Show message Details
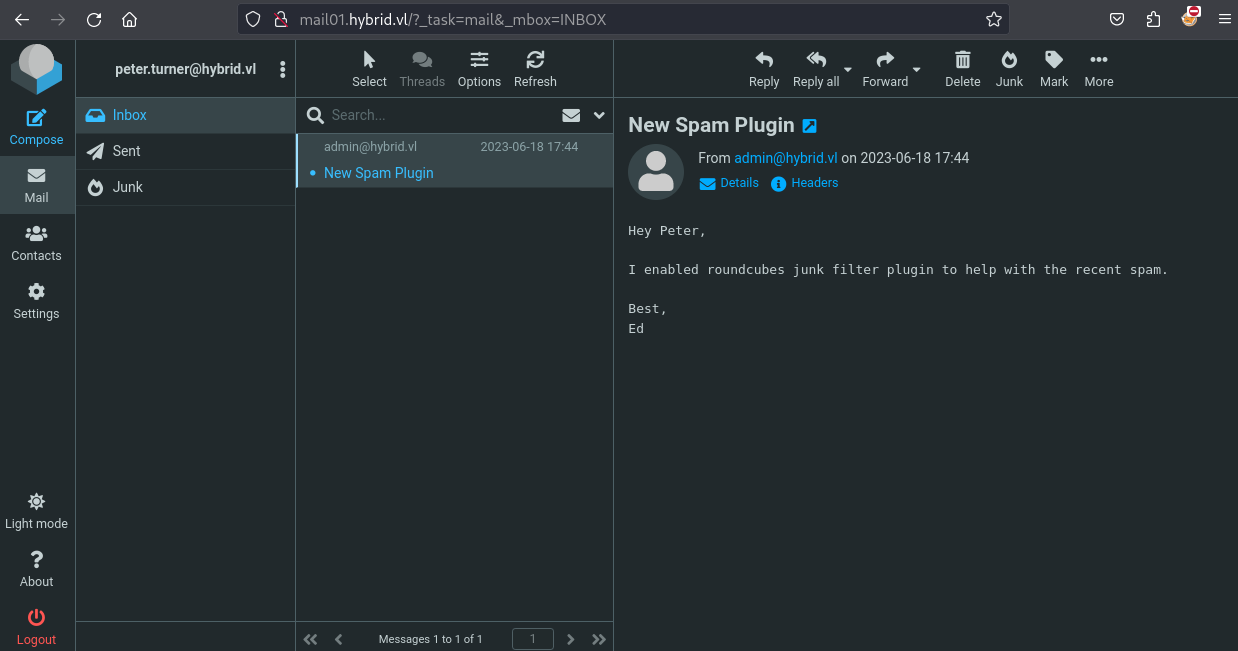 pos(729,183)
